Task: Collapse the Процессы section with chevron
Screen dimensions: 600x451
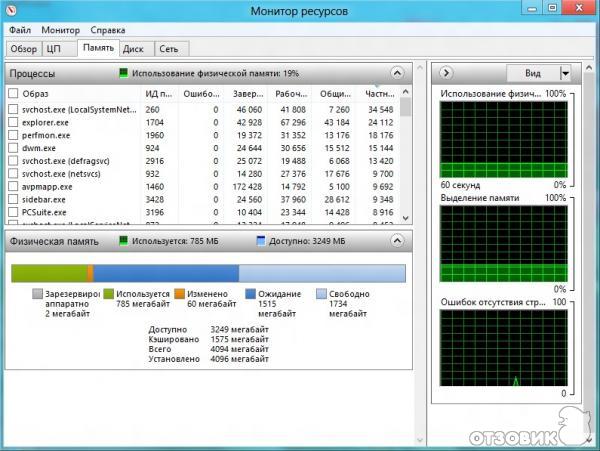Action: (398, 73)
